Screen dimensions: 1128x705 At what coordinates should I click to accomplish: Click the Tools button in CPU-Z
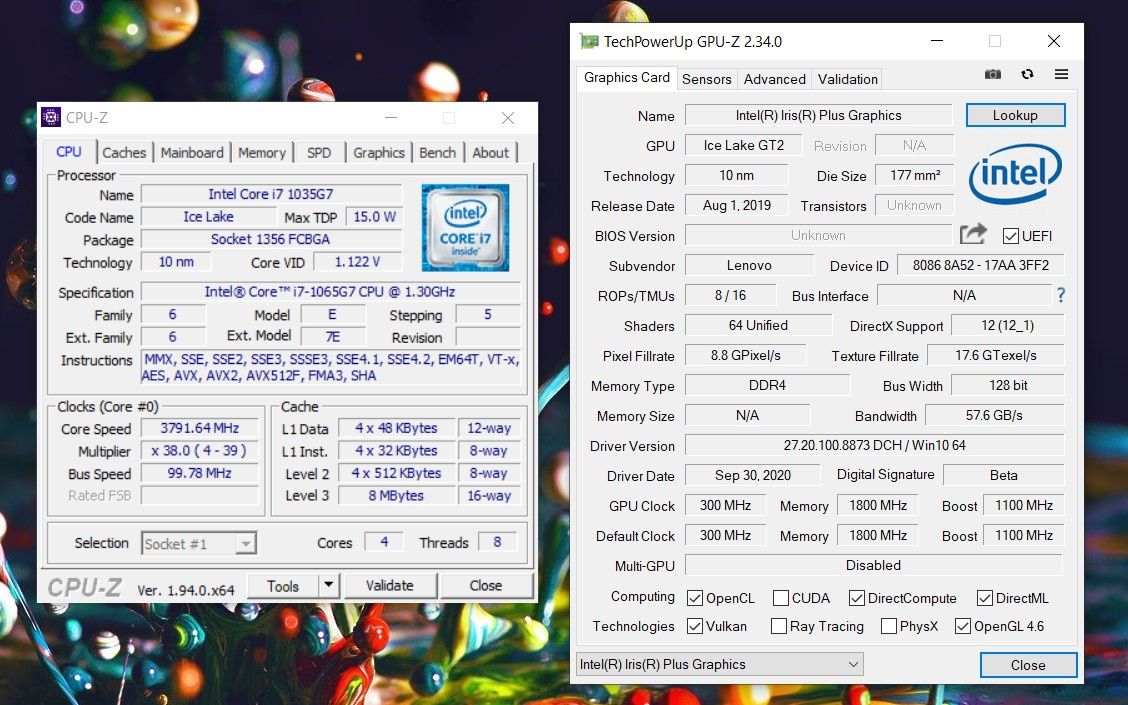click(x=283, y=586)
